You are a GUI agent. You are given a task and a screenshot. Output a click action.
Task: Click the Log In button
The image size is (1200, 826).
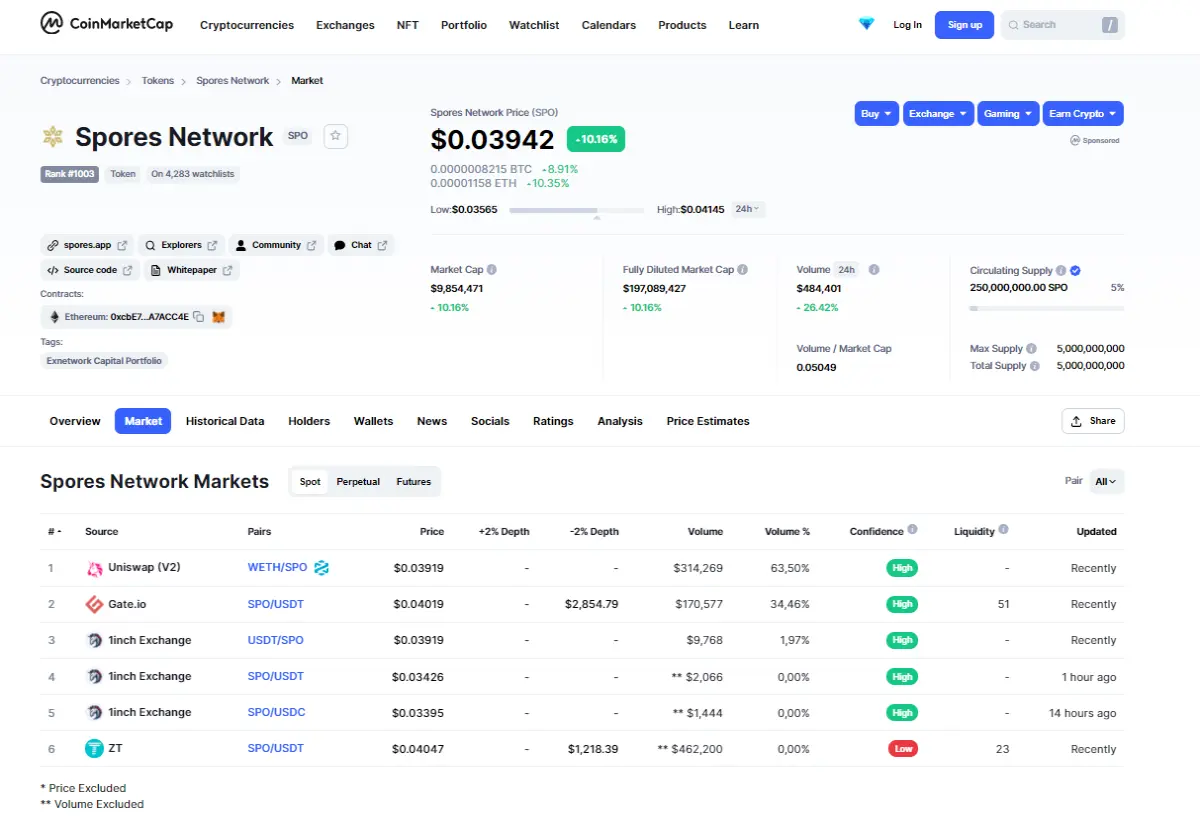[908, 25]
